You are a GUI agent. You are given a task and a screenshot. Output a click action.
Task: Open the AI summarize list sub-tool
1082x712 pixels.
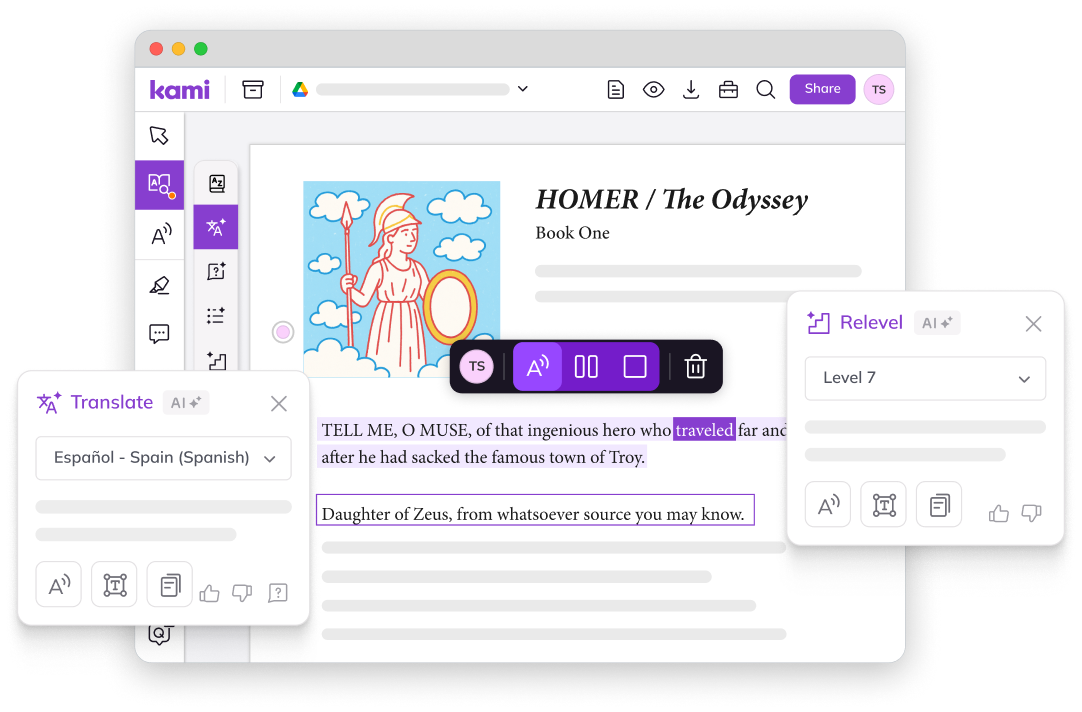[x=216, y=315]
